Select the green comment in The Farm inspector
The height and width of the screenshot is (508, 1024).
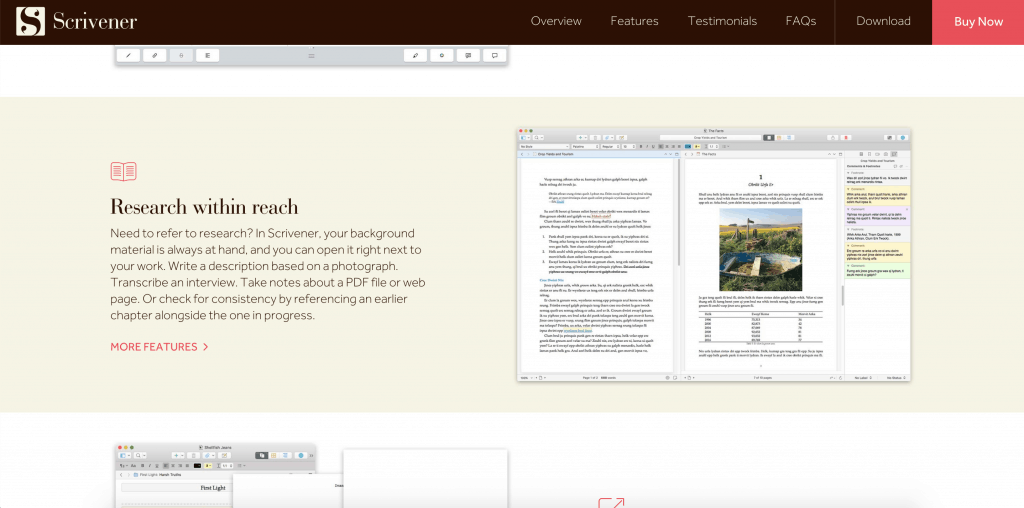(x=877, y=270)
